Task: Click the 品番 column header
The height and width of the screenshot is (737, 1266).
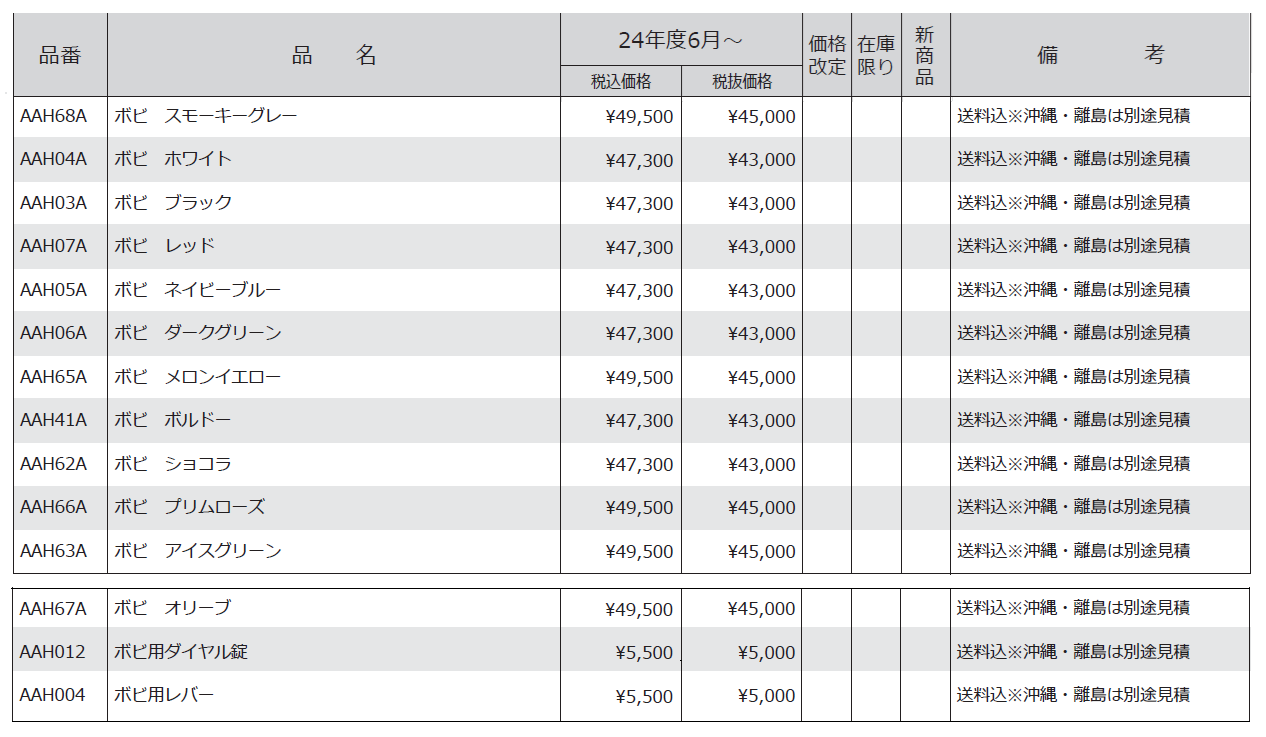Action: [60, 56]
